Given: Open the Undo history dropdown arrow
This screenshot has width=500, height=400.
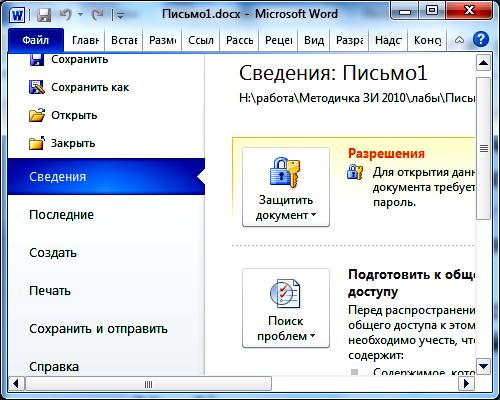Looking at the screenshot, I should coord(80,15).
